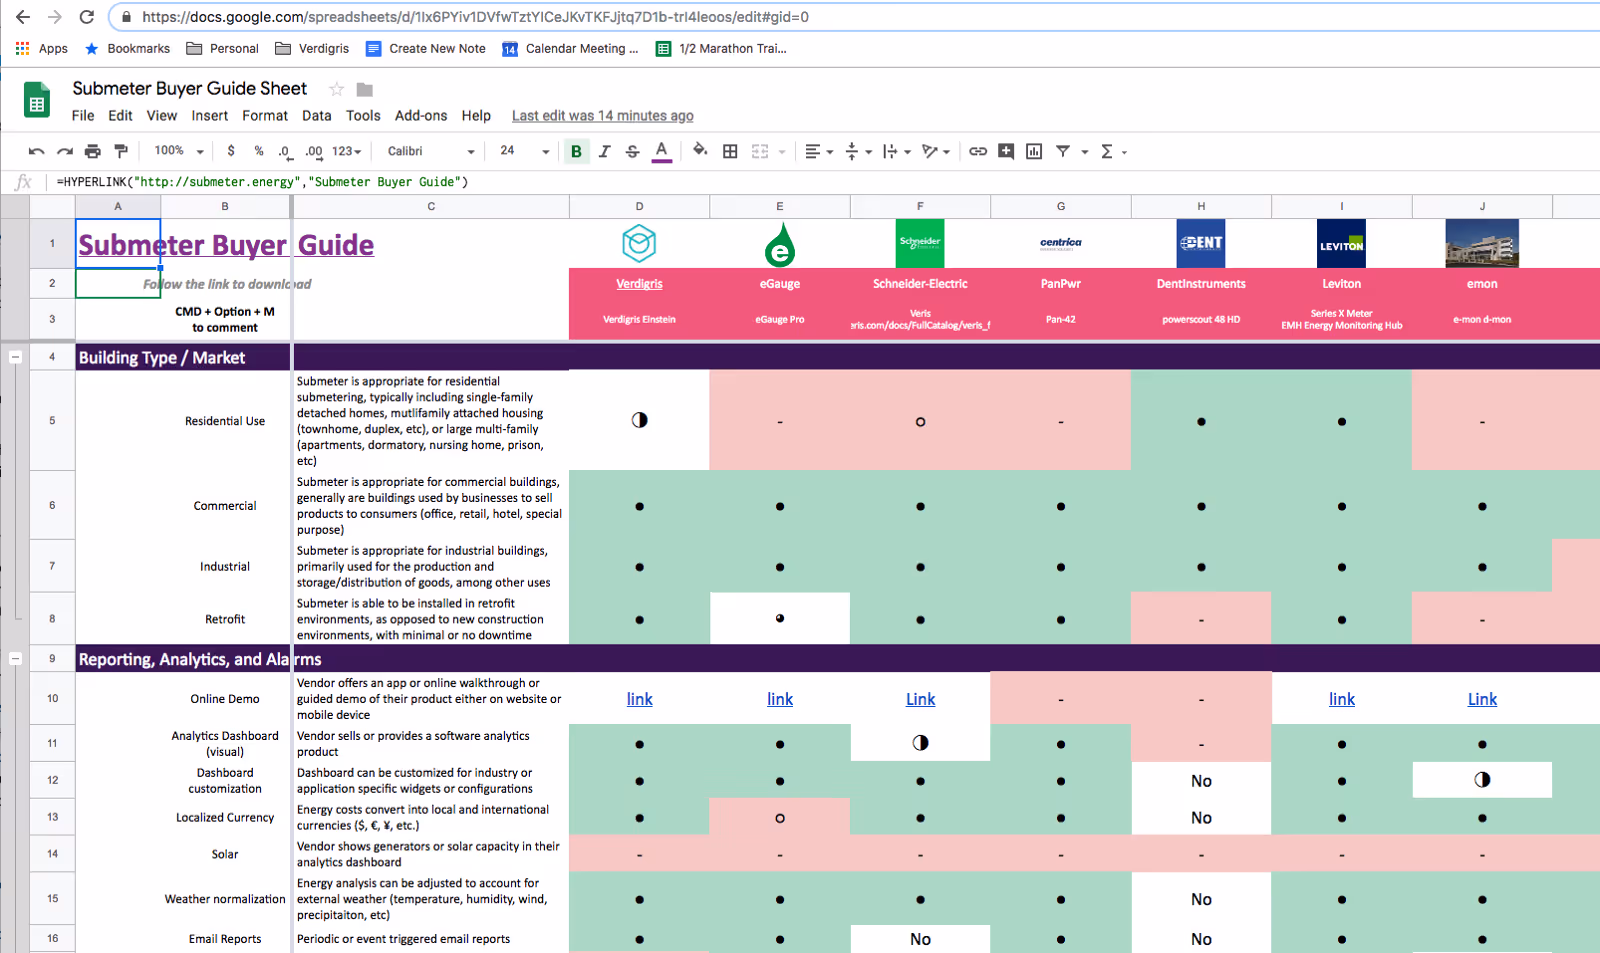Click the Redo toolbar icon
Image resolution: width=1600 pixels, height=953 pixels.
[65, 151]
